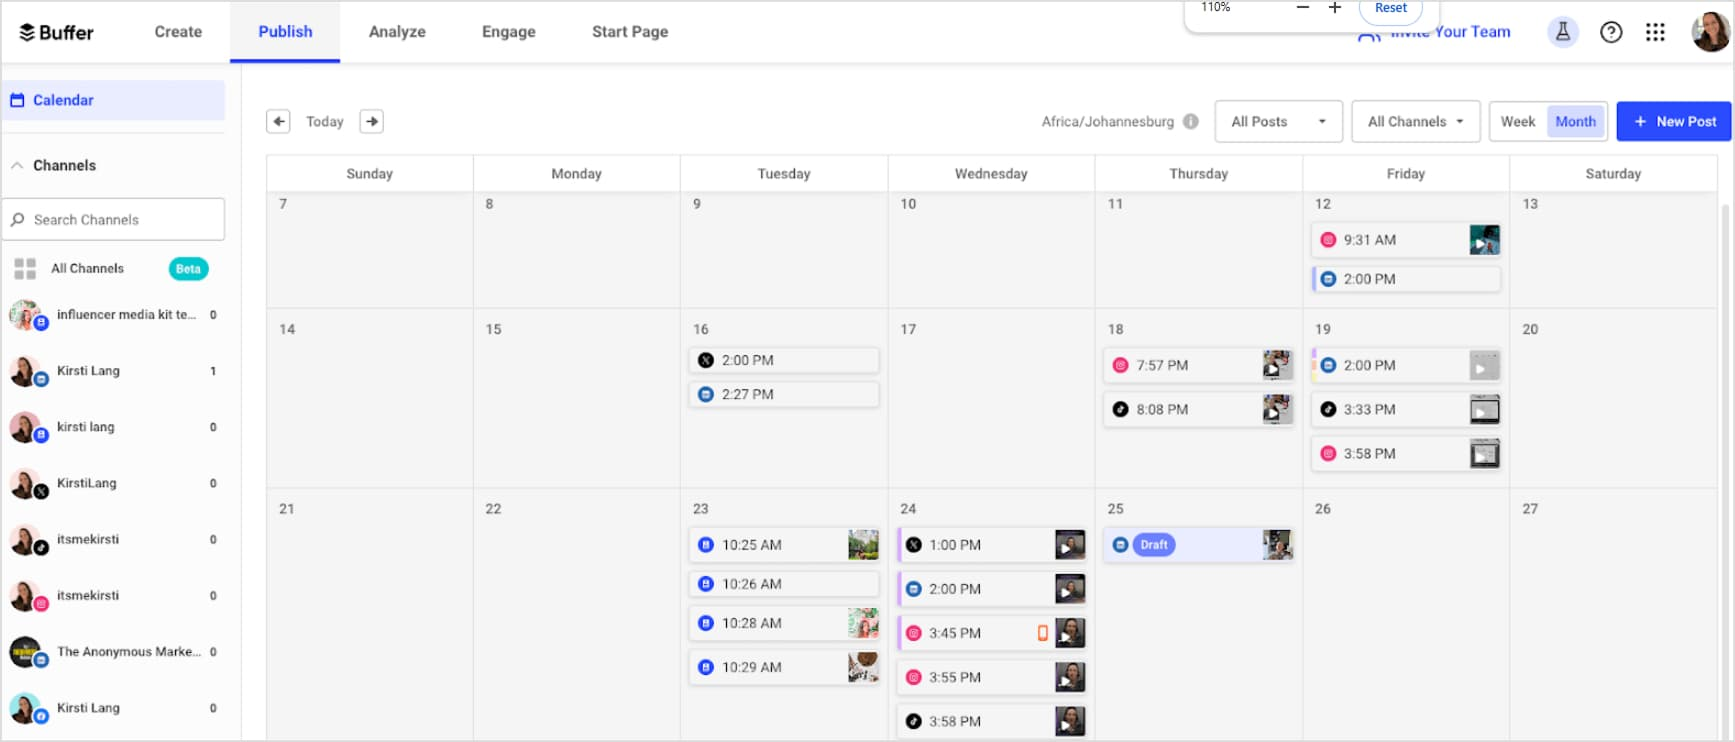The image size is (1735, 742).
Task: Select Calendar in the sidebar
Action: [113, 100]
